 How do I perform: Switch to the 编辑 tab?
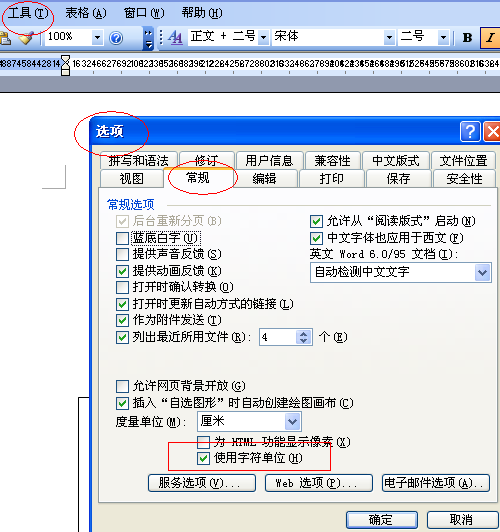264,178
